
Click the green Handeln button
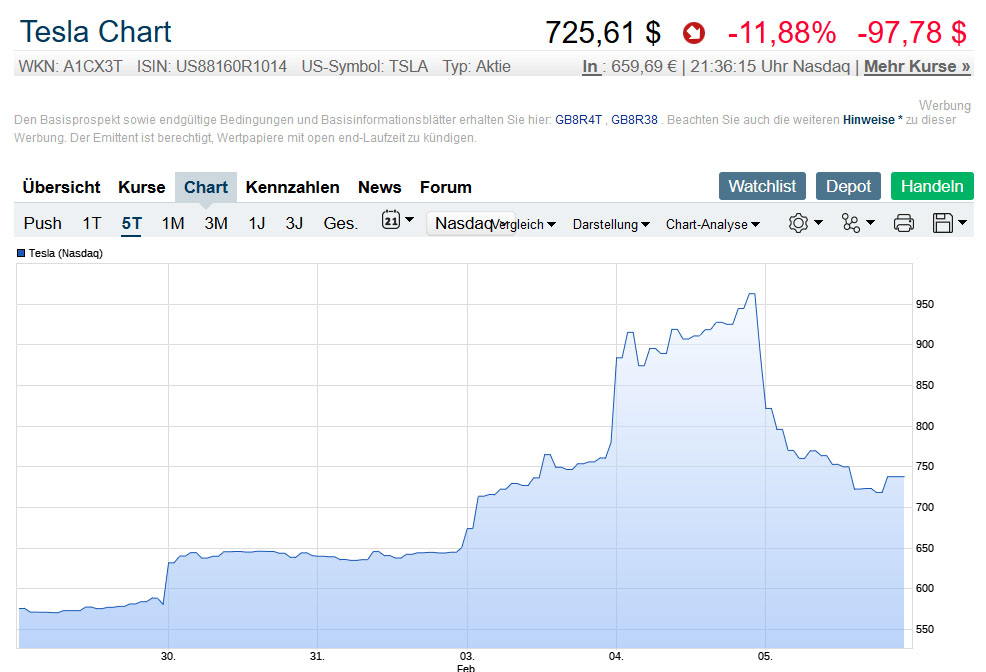click(x=932, y=186)
